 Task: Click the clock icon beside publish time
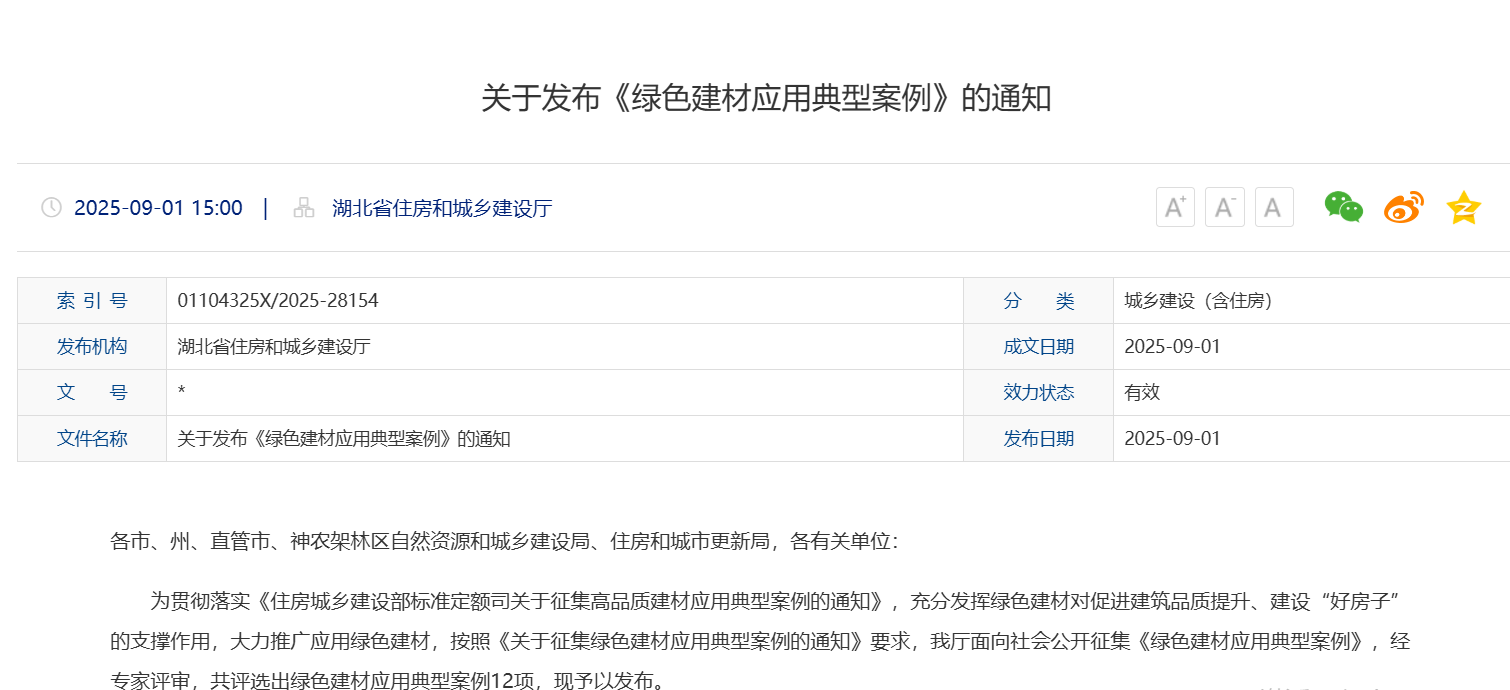[x=51, y=208]
